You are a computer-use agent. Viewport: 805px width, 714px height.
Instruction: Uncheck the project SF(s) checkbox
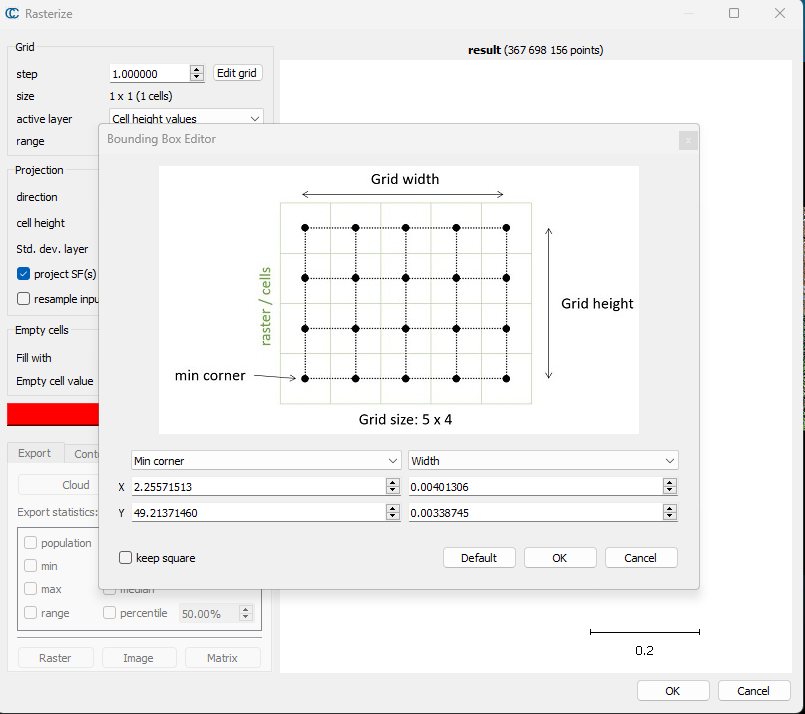(24, 274)
